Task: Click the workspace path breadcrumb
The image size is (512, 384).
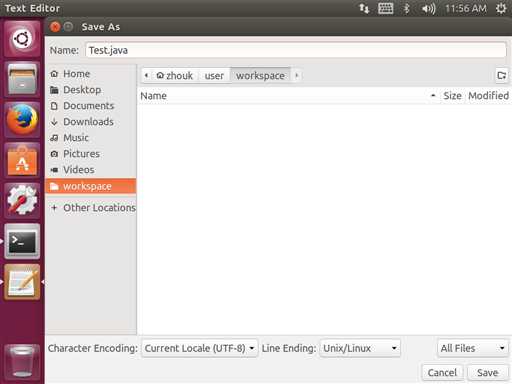Action: pyautogui.click(x=260, y=76)
